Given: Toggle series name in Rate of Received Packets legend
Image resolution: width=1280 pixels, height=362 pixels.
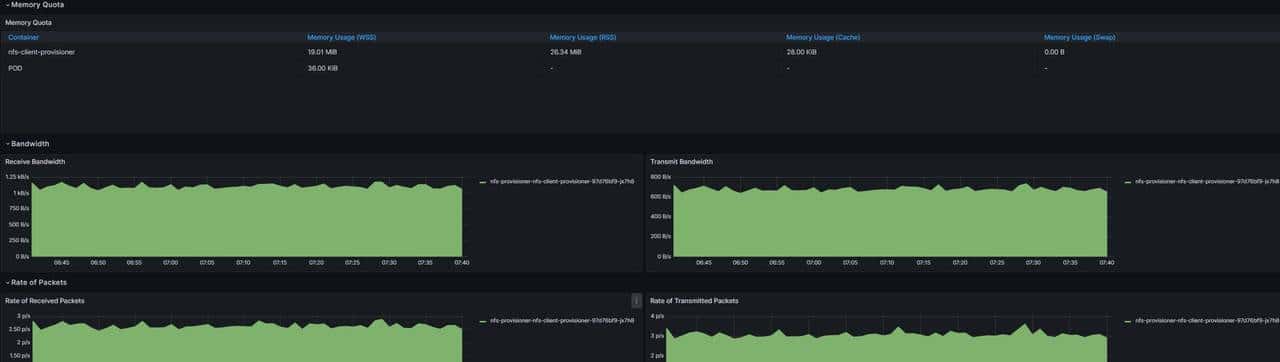Looking at the screenshot, I should tap(562, 321).
